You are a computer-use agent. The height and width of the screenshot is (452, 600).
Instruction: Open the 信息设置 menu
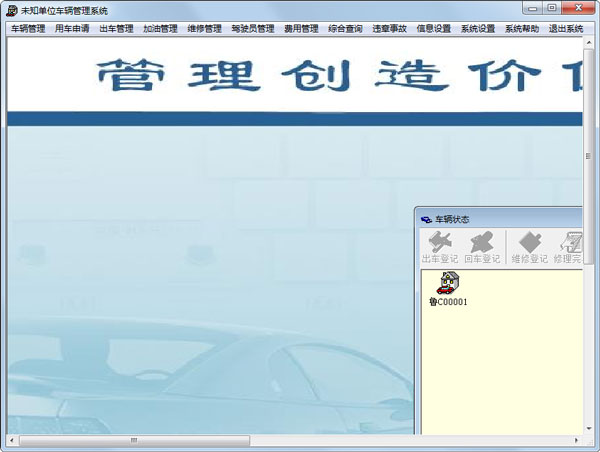434,29
